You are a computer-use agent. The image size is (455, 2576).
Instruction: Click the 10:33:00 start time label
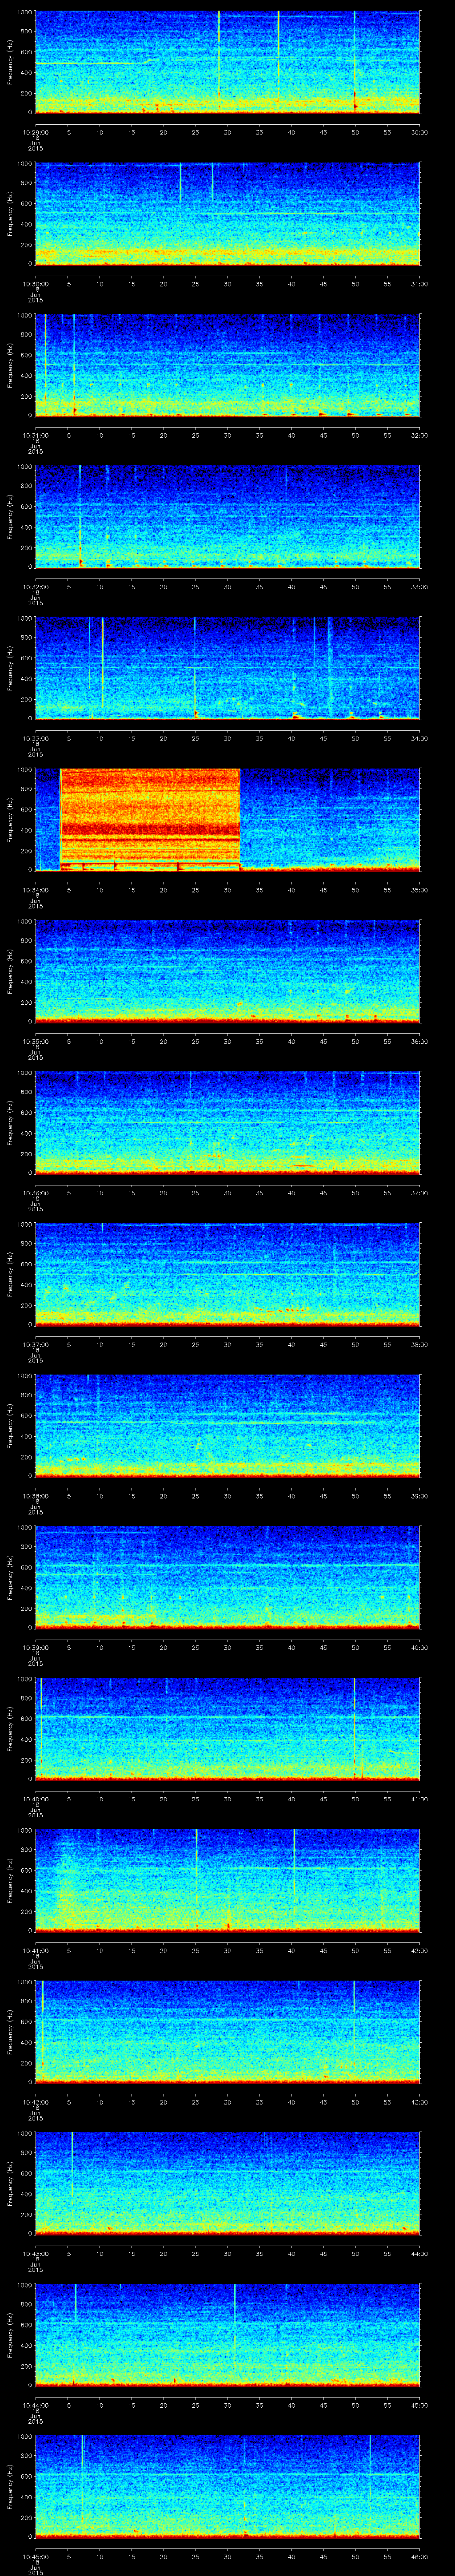[x=35, y=738]
